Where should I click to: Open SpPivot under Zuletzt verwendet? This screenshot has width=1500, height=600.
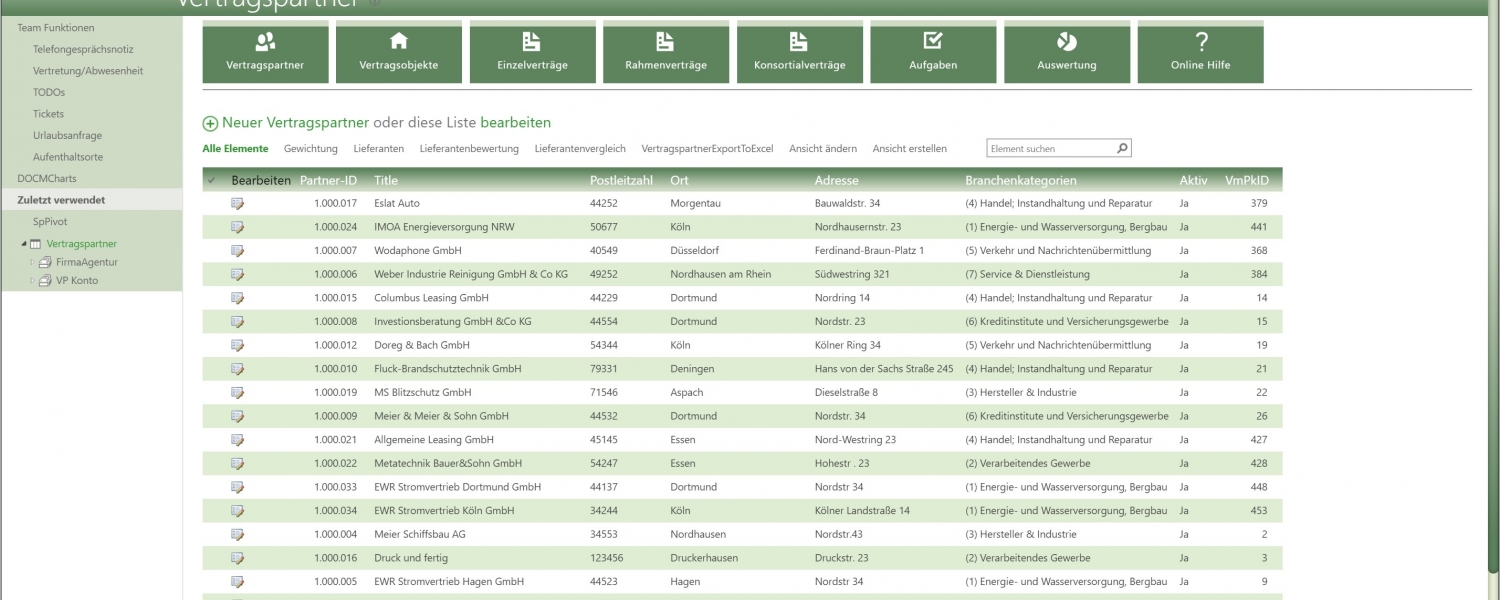(50, 222)
